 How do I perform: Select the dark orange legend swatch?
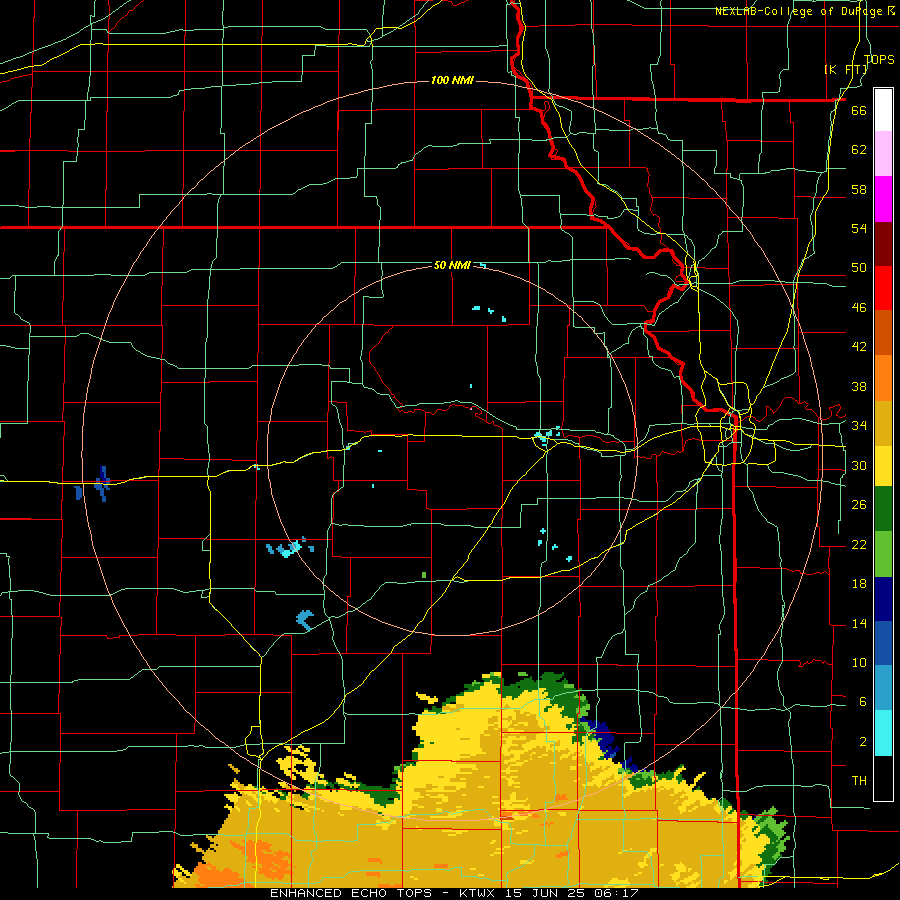pos(883,333)
